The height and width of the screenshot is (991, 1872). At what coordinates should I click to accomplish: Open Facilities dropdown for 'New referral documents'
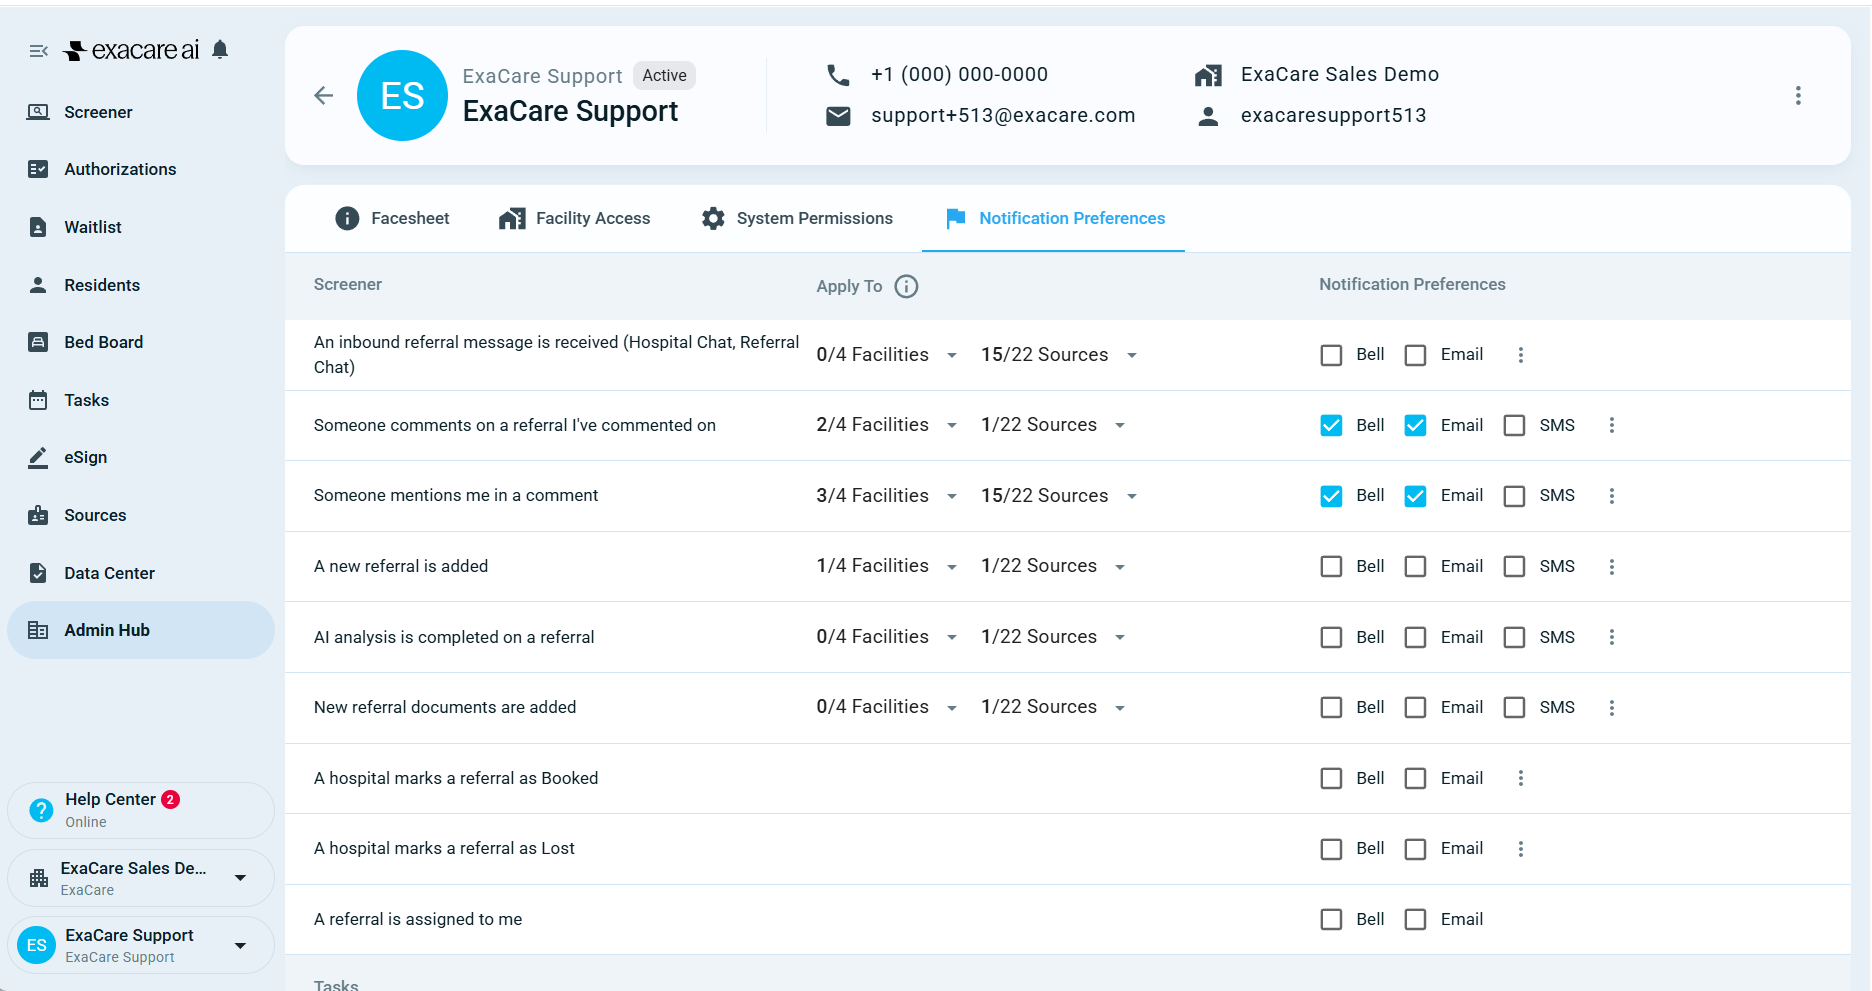click(x=888, y=708)
